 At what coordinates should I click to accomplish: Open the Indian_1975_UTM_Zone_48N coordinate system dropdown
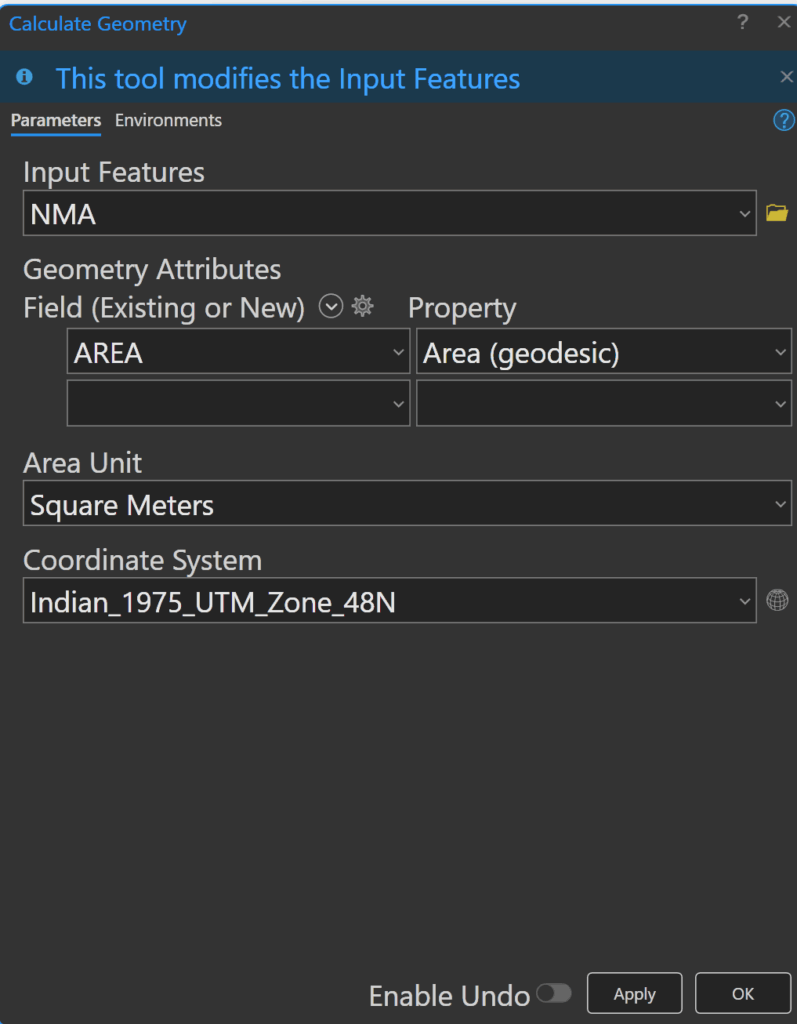coord(743,601)
